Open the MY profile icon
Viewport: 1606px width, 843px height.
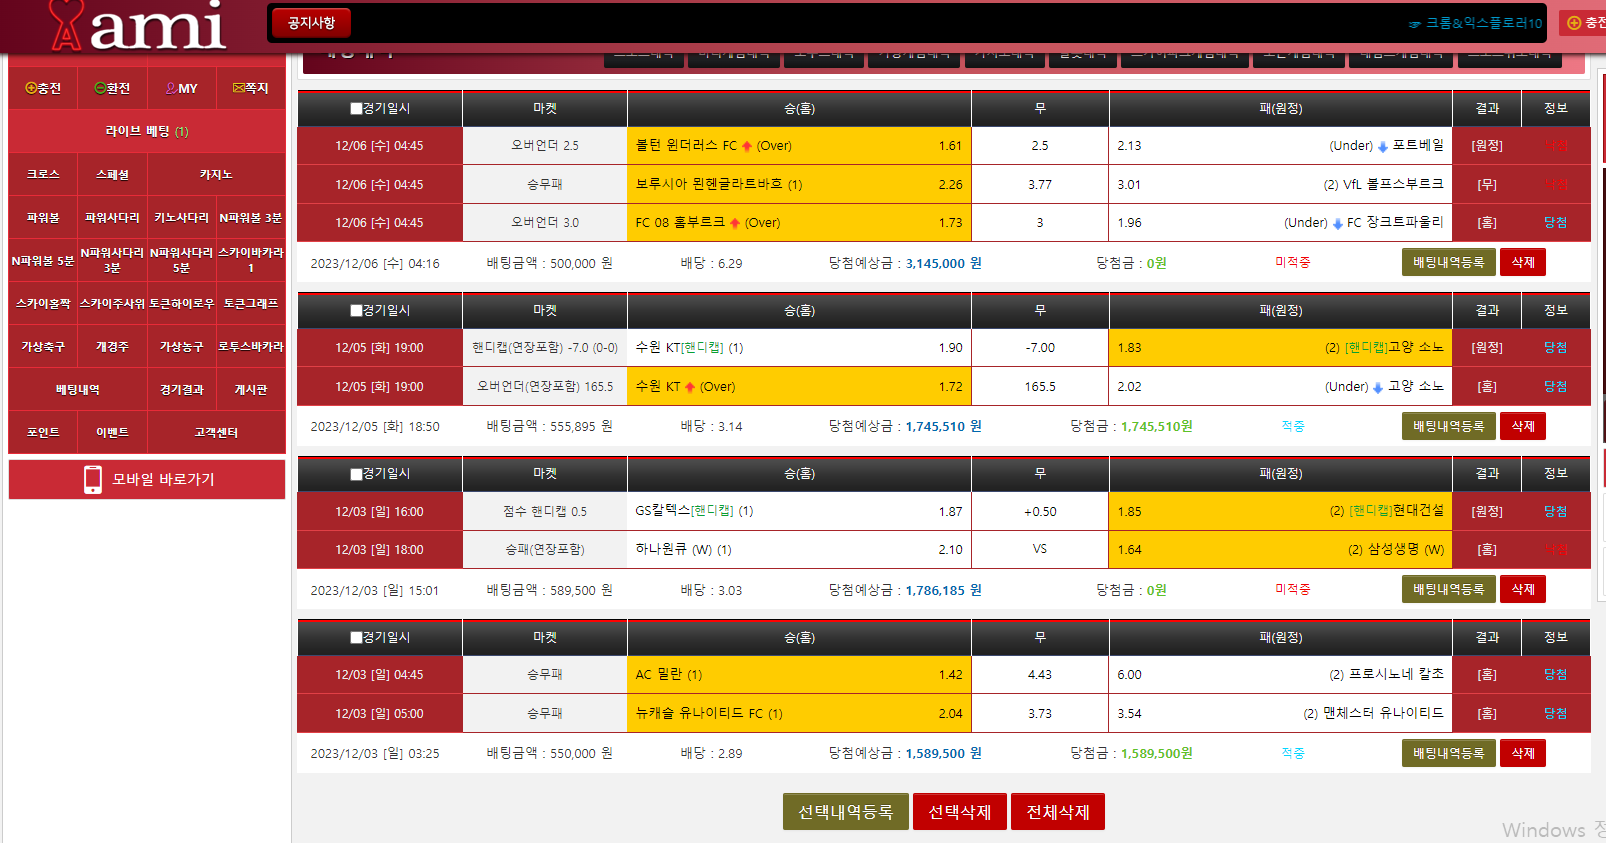tap(181, 88)
